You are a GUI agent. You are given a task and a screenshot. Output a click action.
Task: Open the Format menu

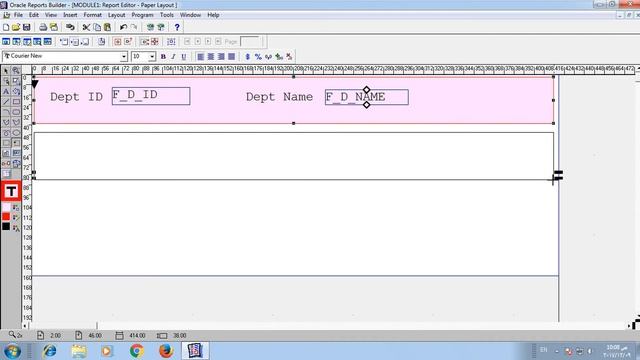click(x=92, y=15)
